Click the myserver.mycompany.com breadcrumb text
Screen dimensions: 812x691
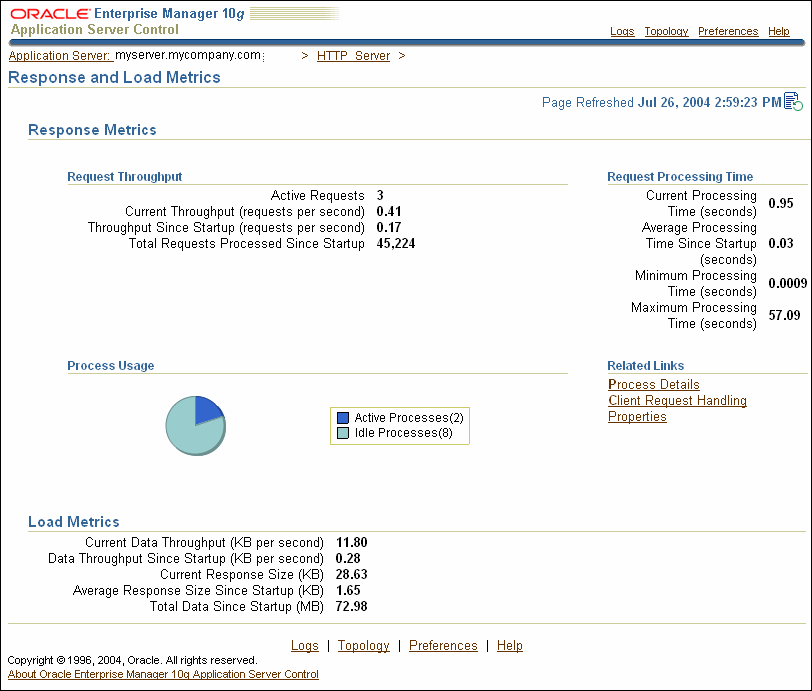pyautogui.click(x=188, y=55)
